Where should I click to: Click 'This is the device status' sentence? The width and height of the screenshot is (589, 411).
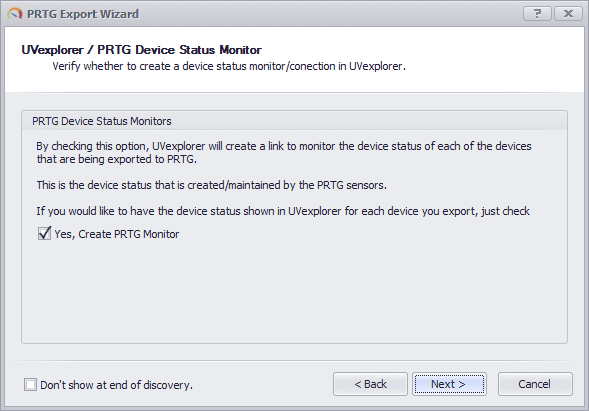(x=211, y=185)
